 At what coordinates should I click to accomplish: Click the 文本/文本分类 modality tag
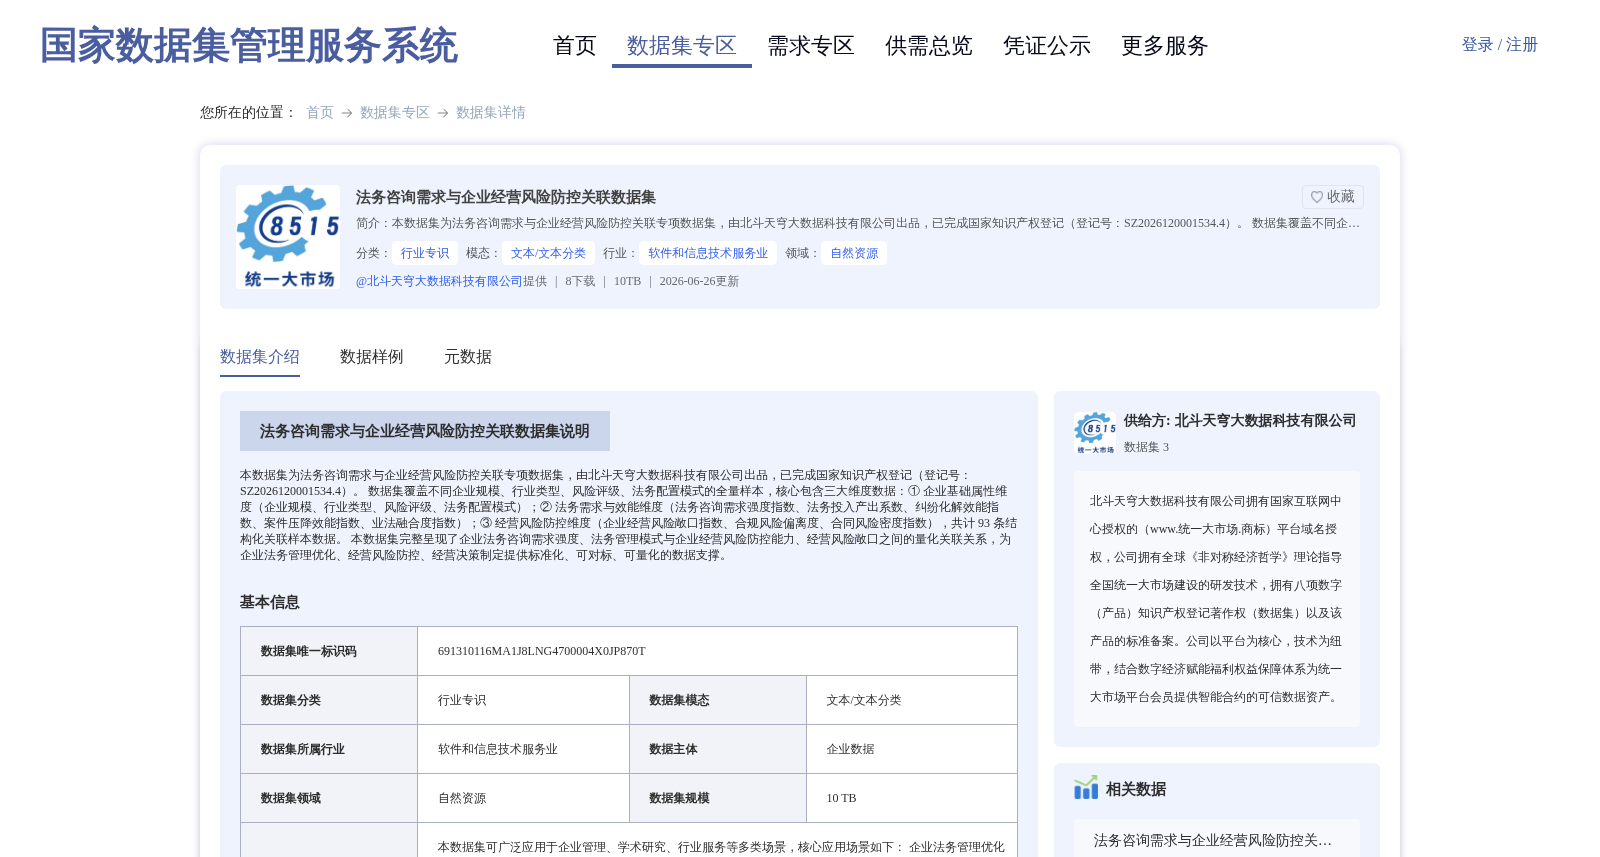[x=548, y=254]
